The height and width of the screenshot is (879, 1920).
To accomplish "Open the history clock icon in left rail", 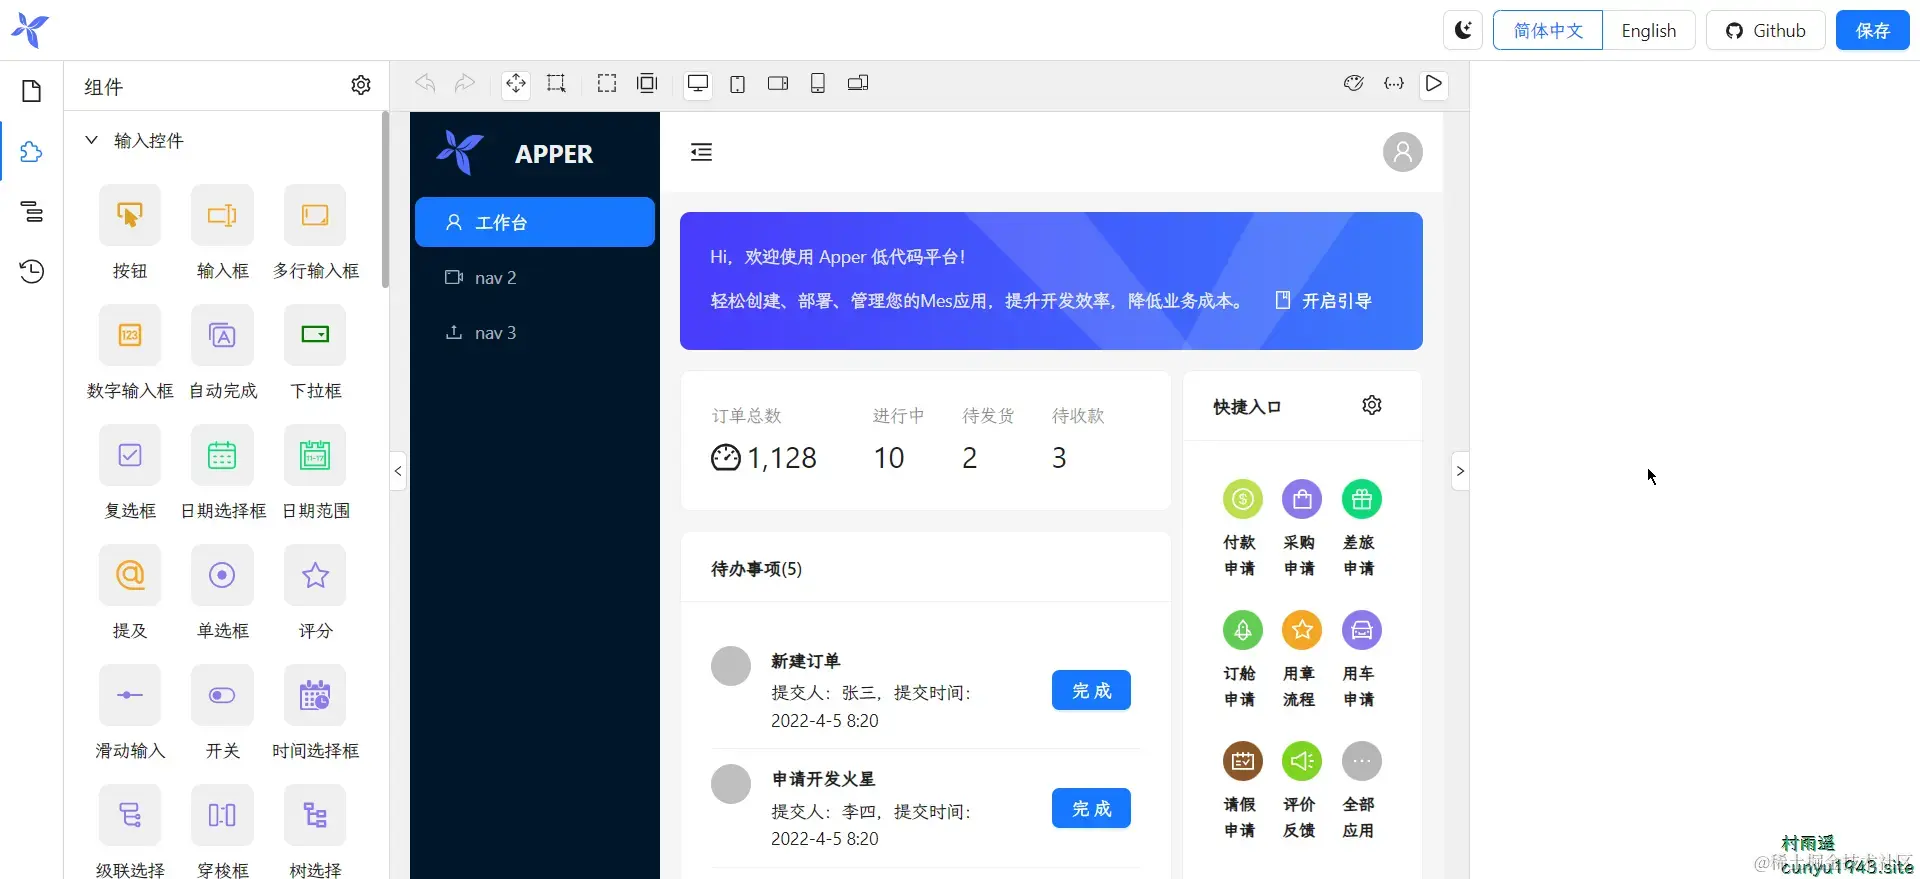I will tap(32, 271).
